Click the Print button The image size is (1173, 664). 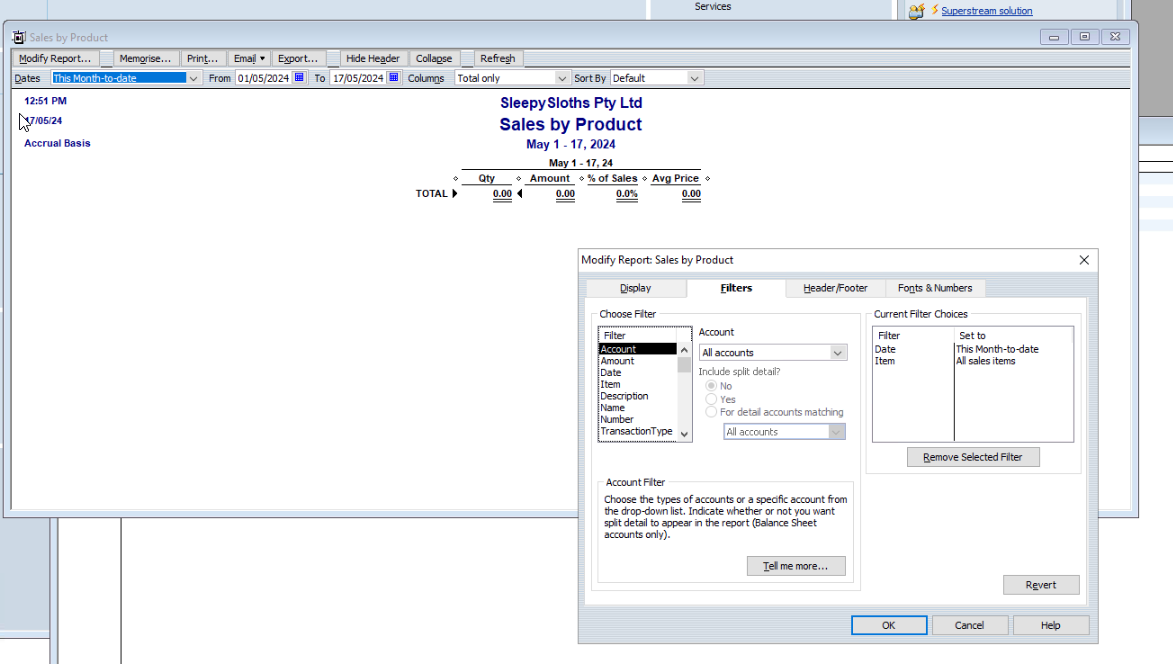click(202, 58)
